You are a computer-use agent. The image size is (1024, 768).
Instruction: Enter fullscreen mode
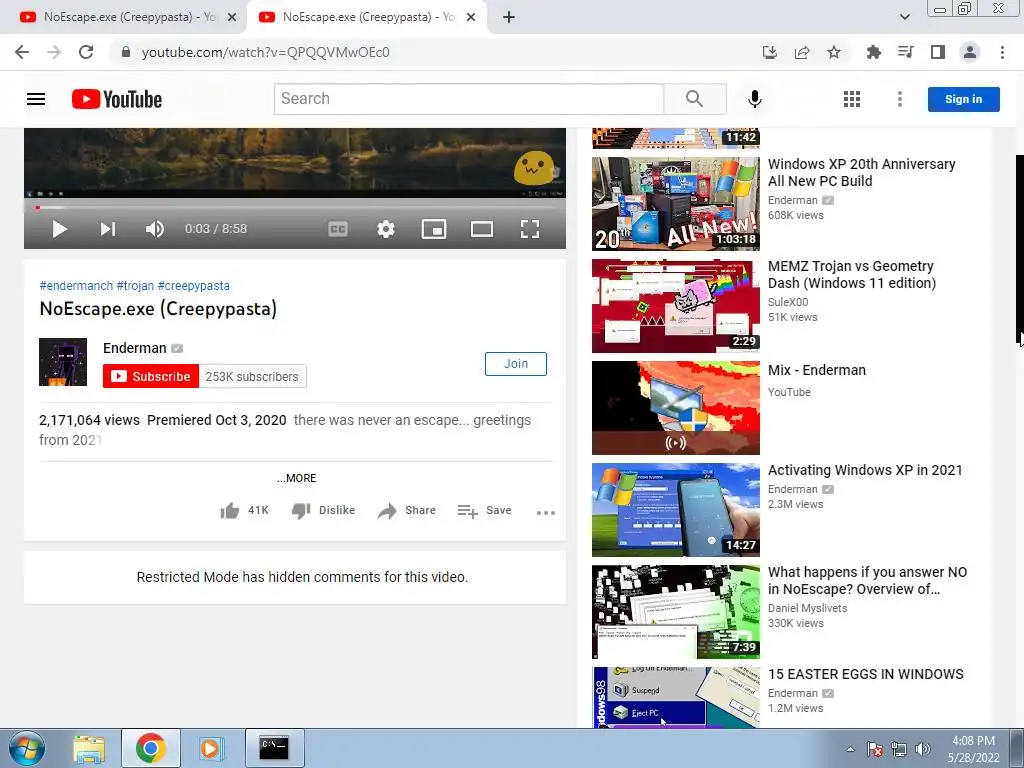tap(530, 229)
